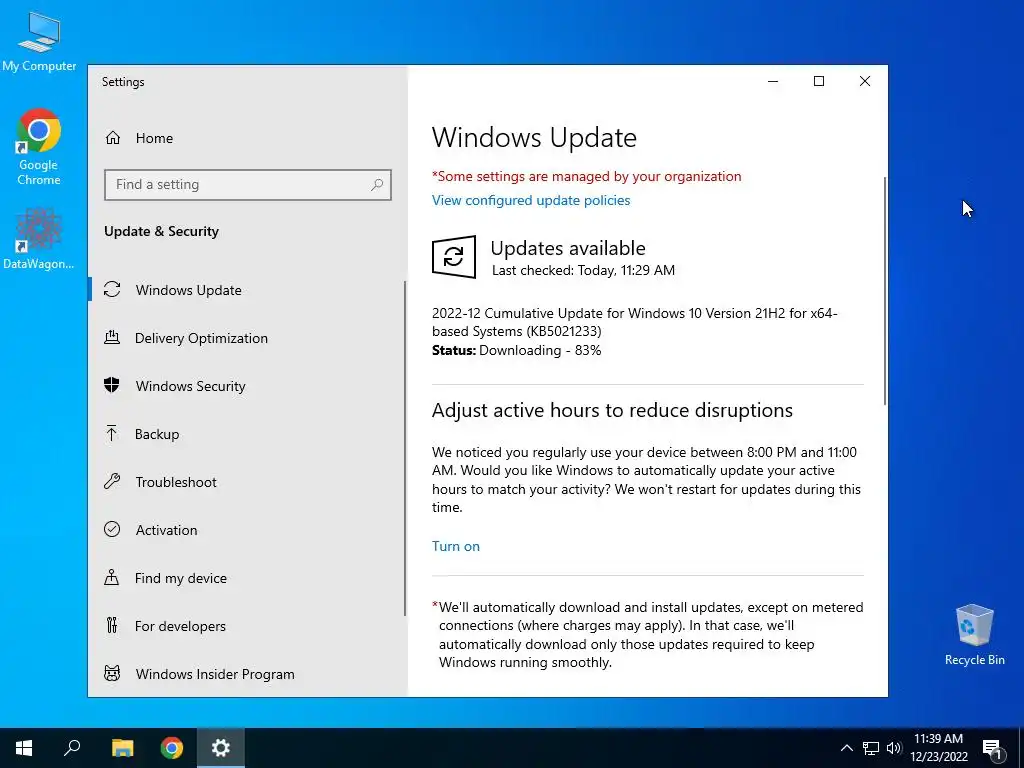This screenshot has width=1024, height=768.
Task: Minimize the Settings window
Action: point(773,81)
